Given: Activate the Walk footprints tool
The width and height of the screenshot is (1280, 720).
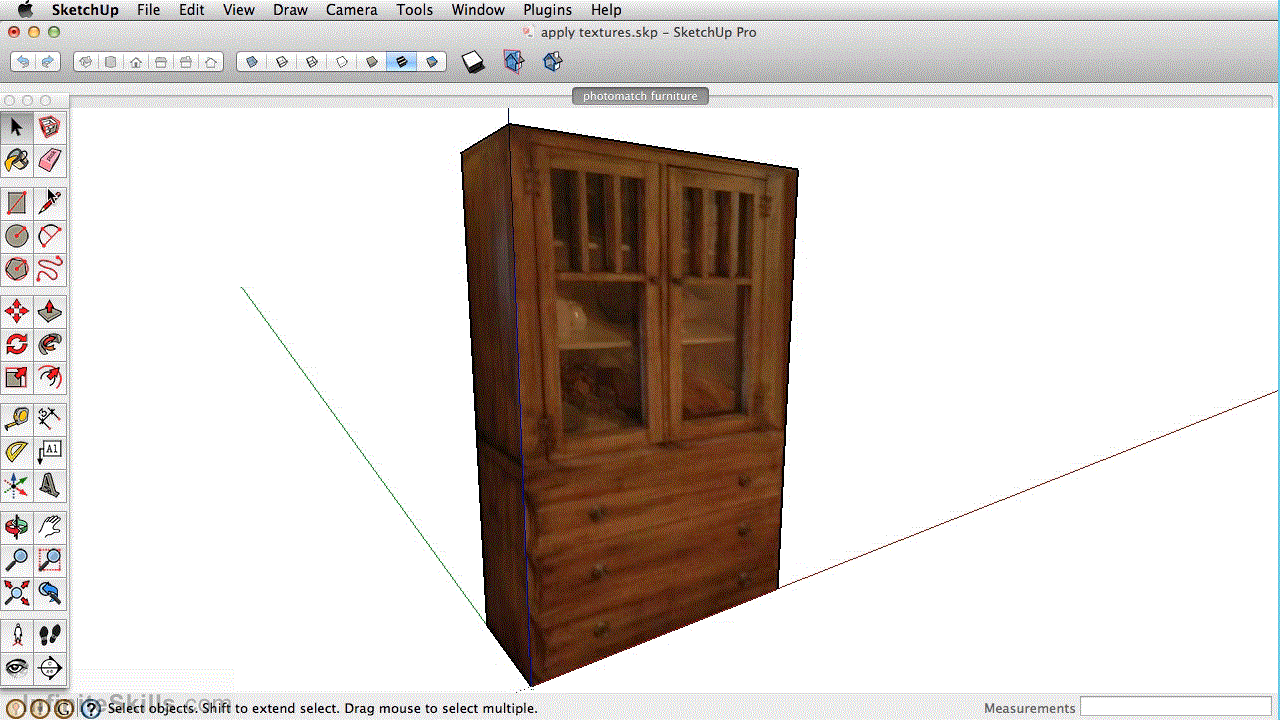Looking at the screenshot, I should [x=50, y=635].
